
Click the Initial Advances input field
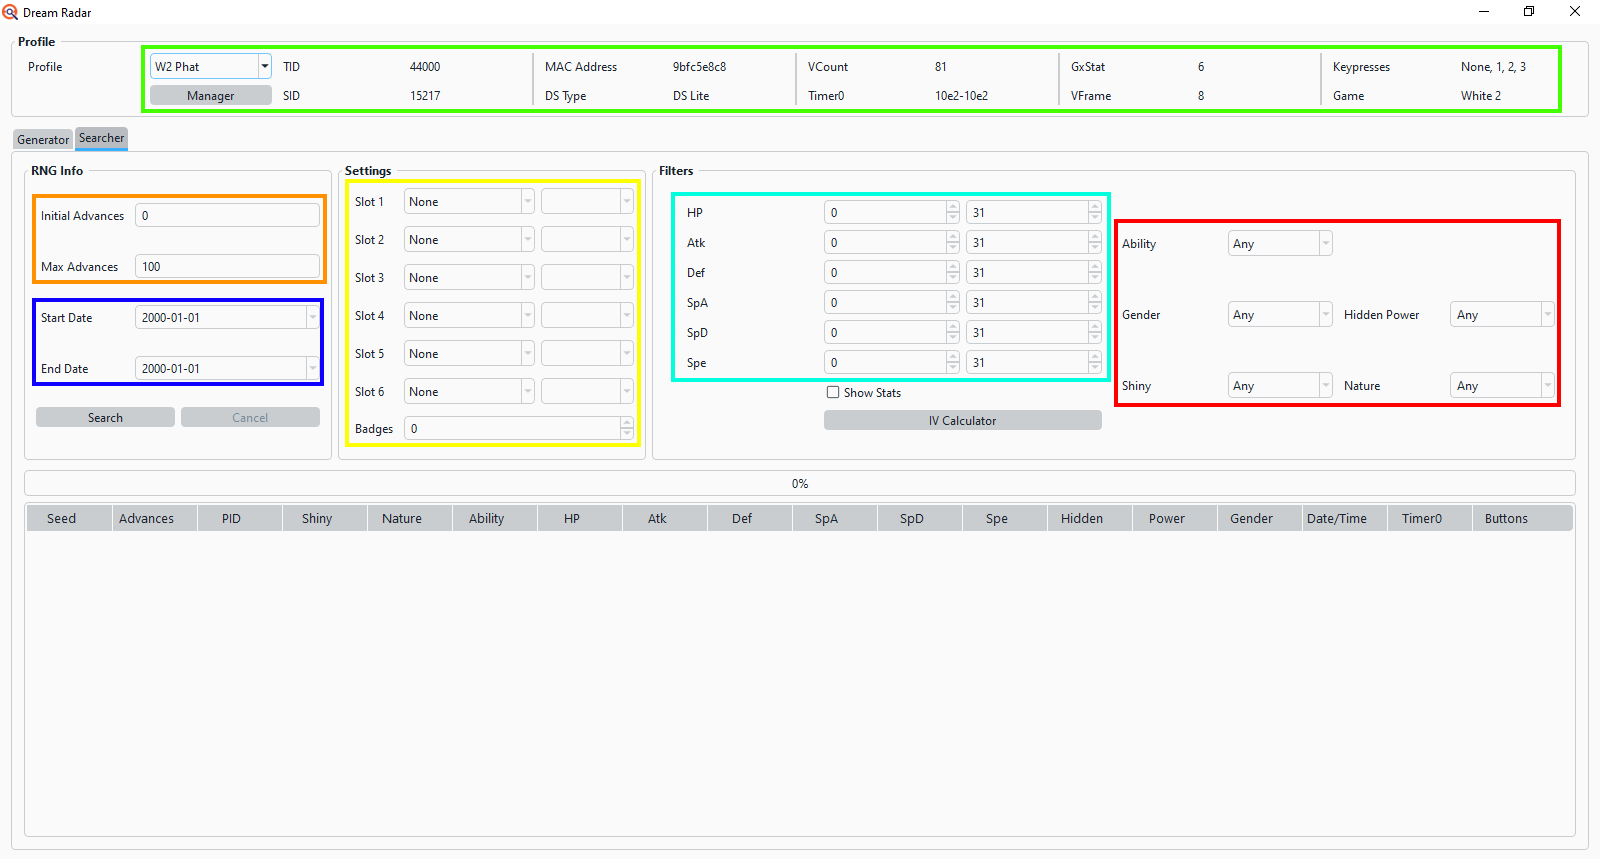coord(228,216)
